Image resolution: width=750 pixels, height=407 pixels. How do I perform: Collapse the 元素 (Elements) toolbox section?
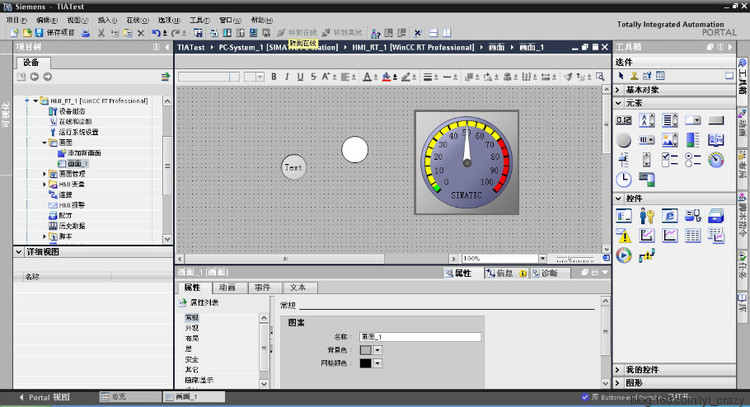click(620, 103)
